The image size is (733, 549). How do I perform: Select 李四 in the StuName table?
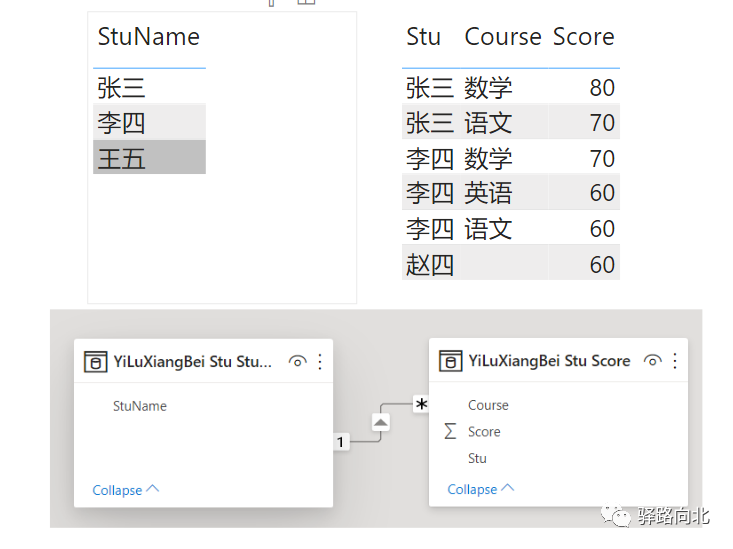(x=149, y=122)
